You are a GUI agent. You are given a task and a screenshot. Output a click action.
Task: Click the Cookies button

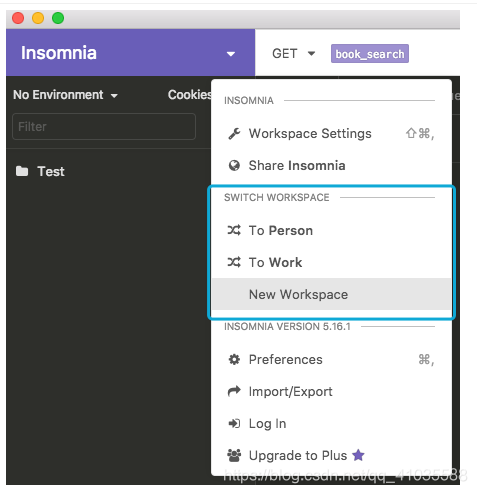point(190,95)
